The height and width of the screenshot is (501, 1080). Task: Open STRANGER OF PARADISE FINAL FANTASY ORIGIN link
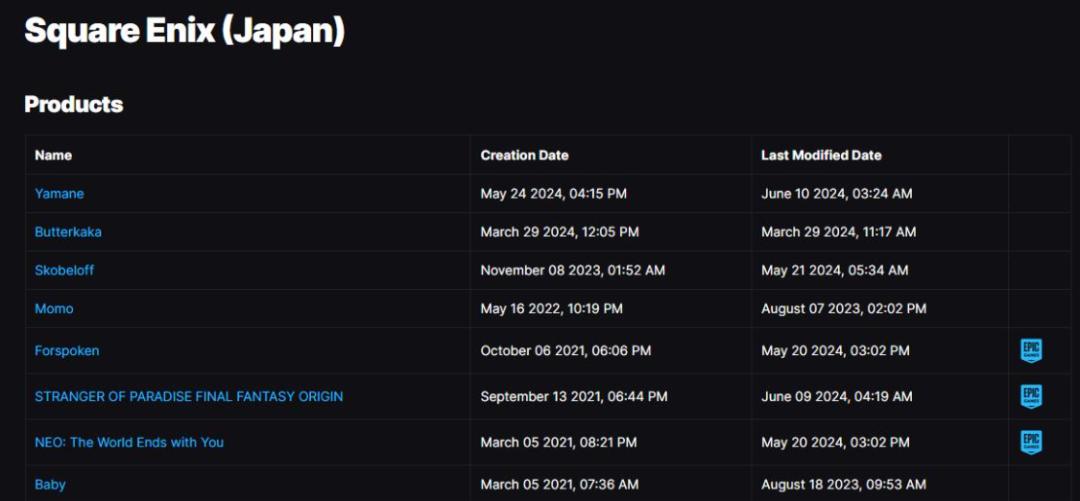(x=189, y=397)
